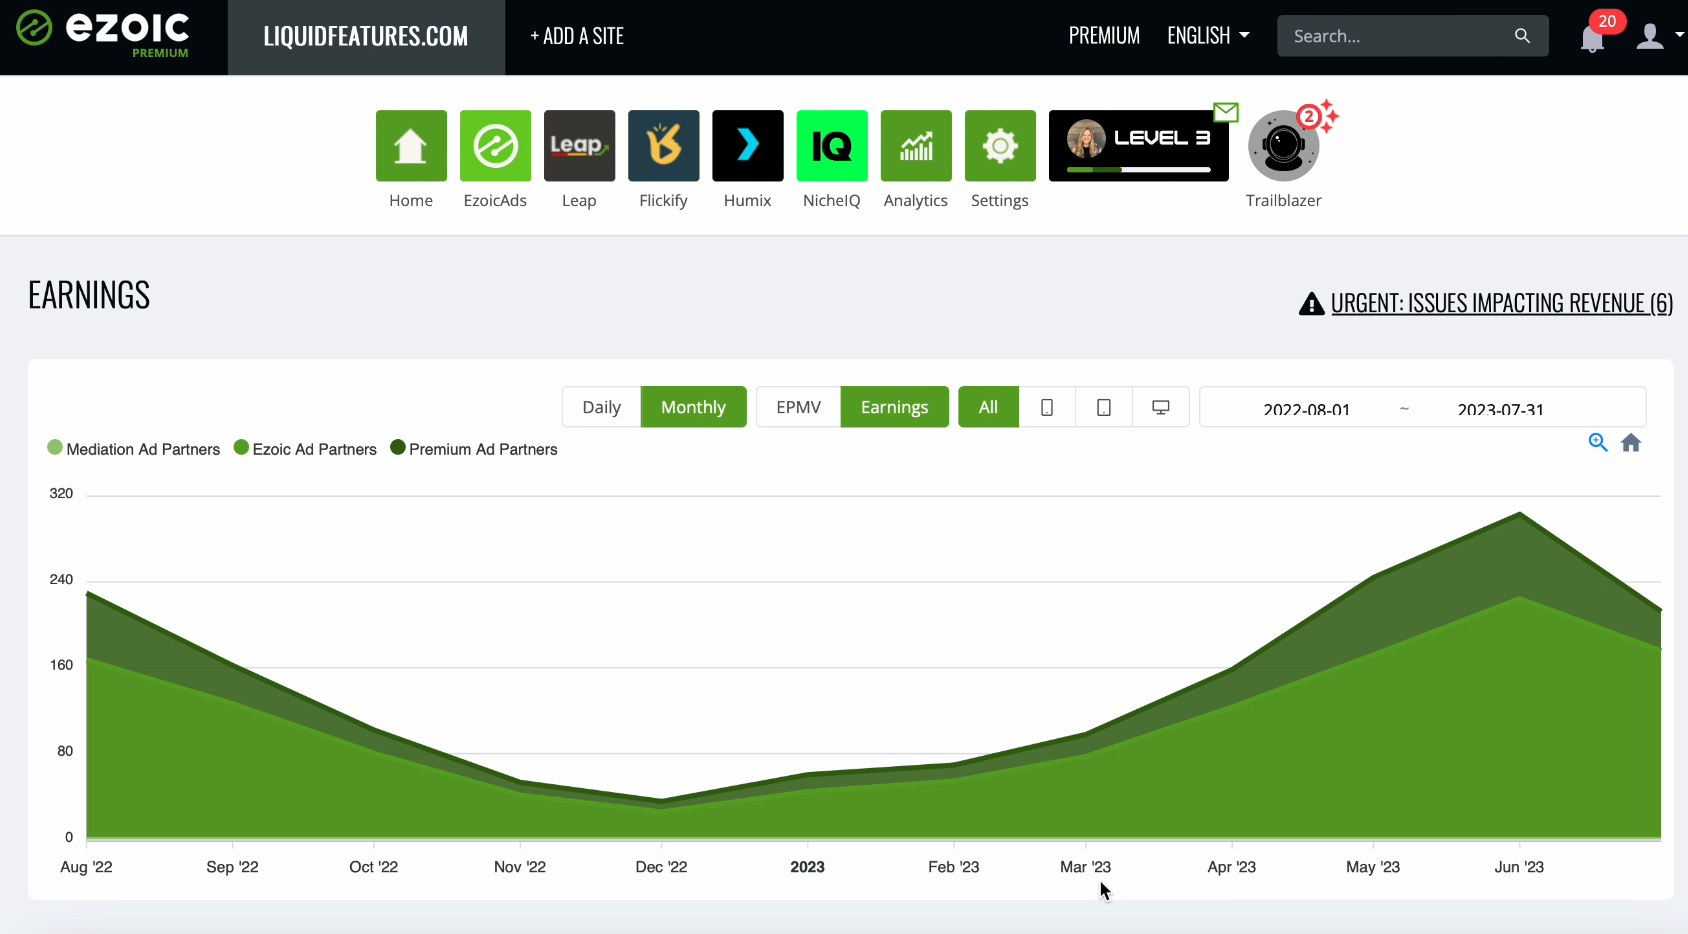This screenshot has height=934, width=1688.
Task: Open the Flickify app icon
Action: coord(663,146)
